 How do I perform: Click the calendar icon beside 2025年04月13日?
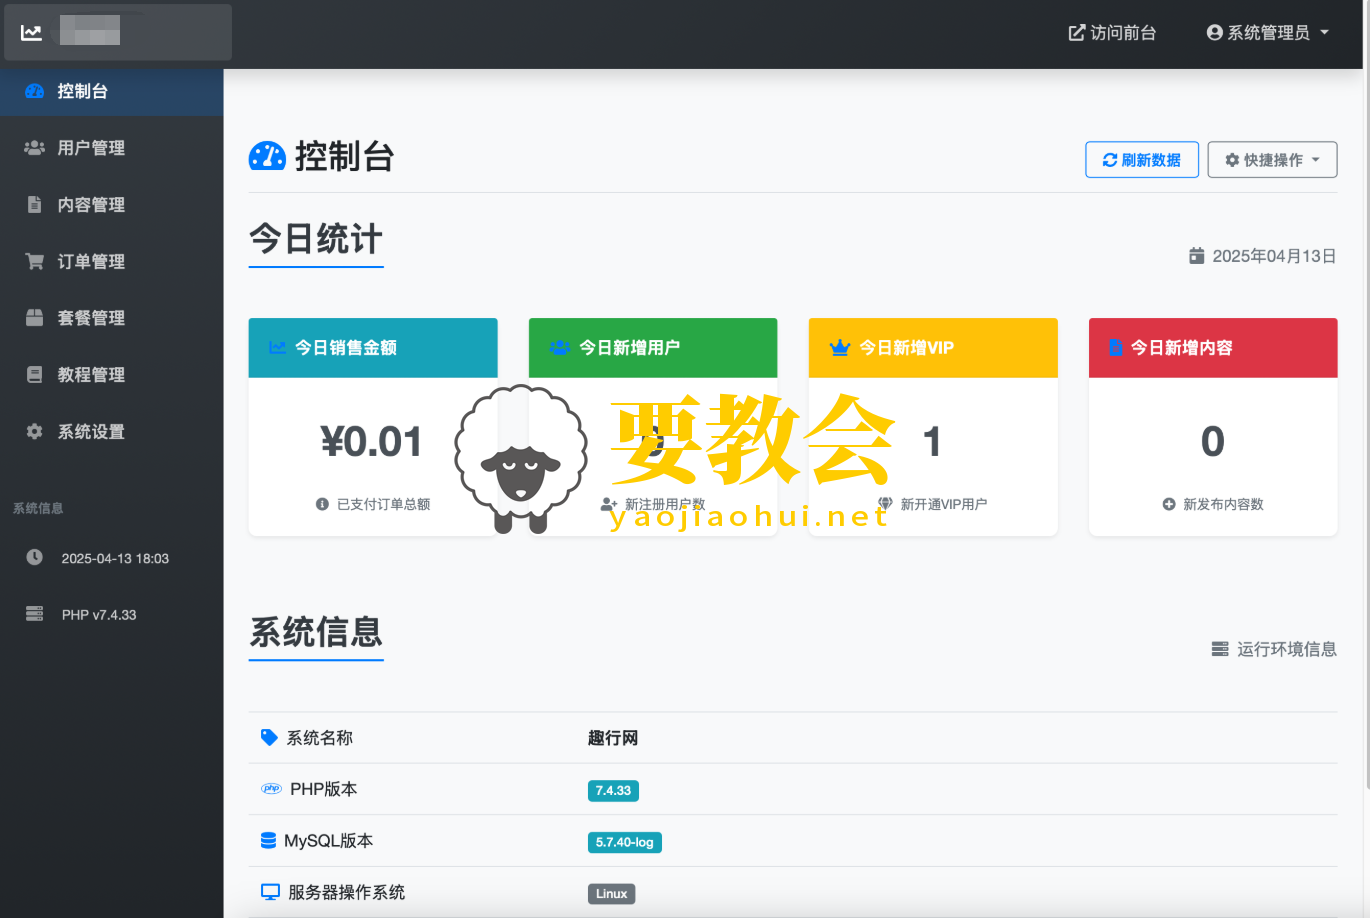1196,256
